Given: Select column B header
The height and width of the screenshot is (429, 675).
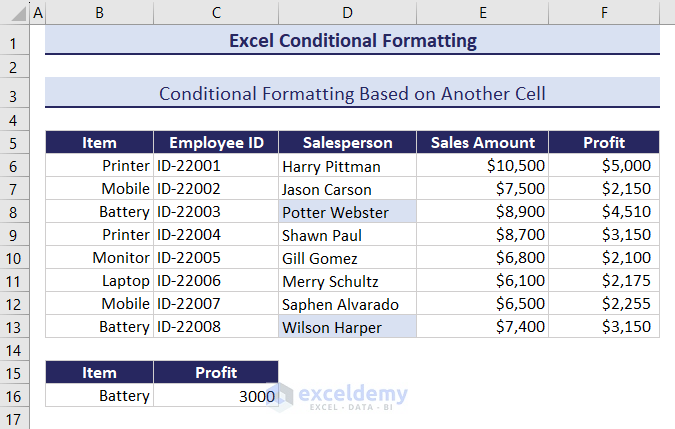Looking at the screenshot, I should coord(99,13).
